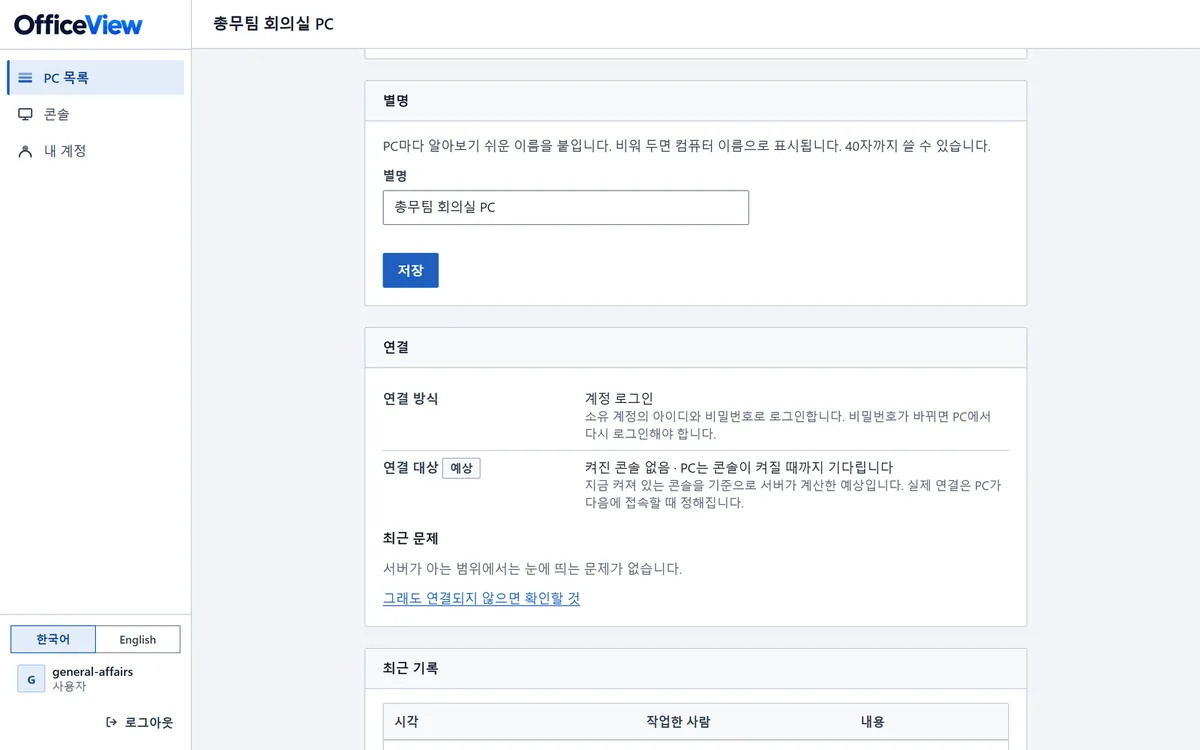Click the 계정 로그인 value text
This screenshot has width=1200, height=750.
[619, 399]
